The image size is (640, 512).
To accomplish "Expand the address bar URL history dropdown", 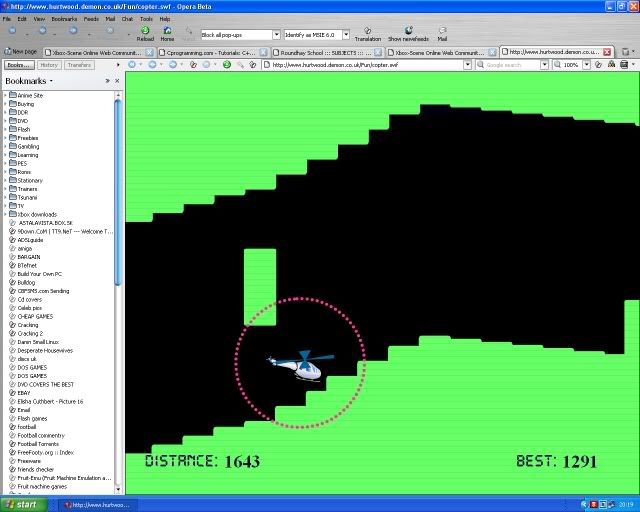I will tap(468, 65).
